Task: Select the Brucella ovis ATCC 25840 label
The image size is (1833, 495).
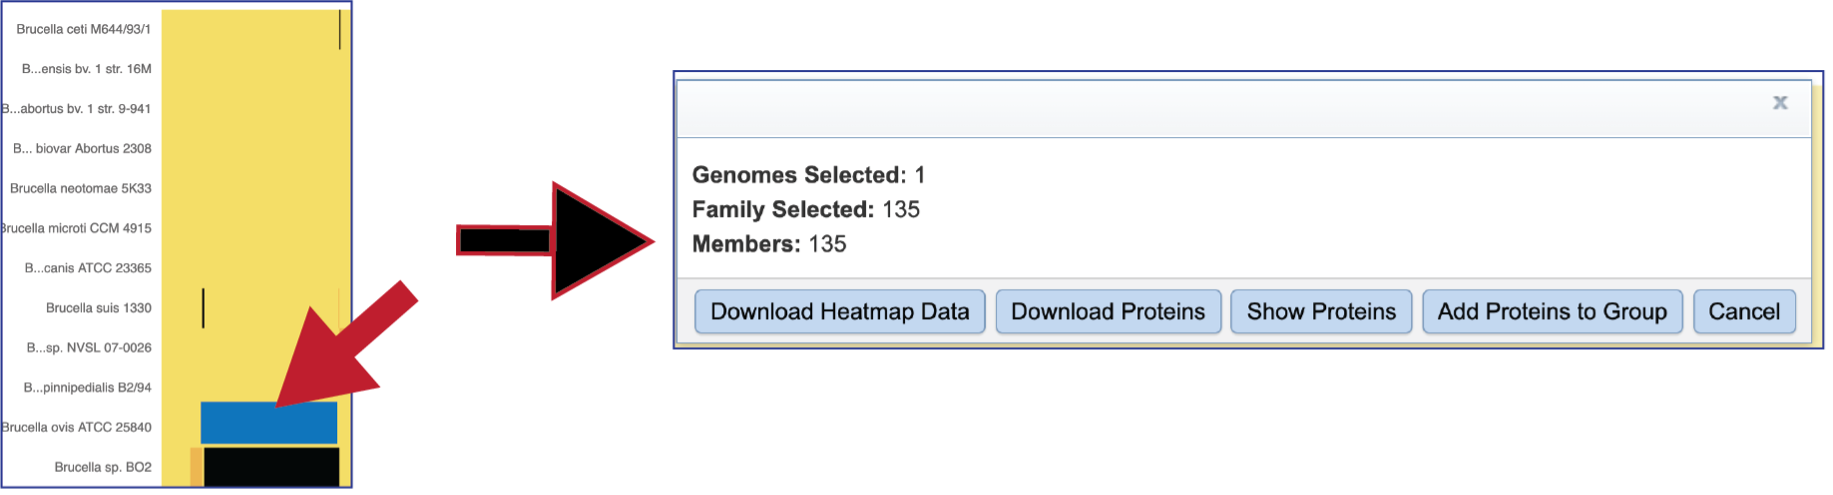Action: click(x=77, y=427)
